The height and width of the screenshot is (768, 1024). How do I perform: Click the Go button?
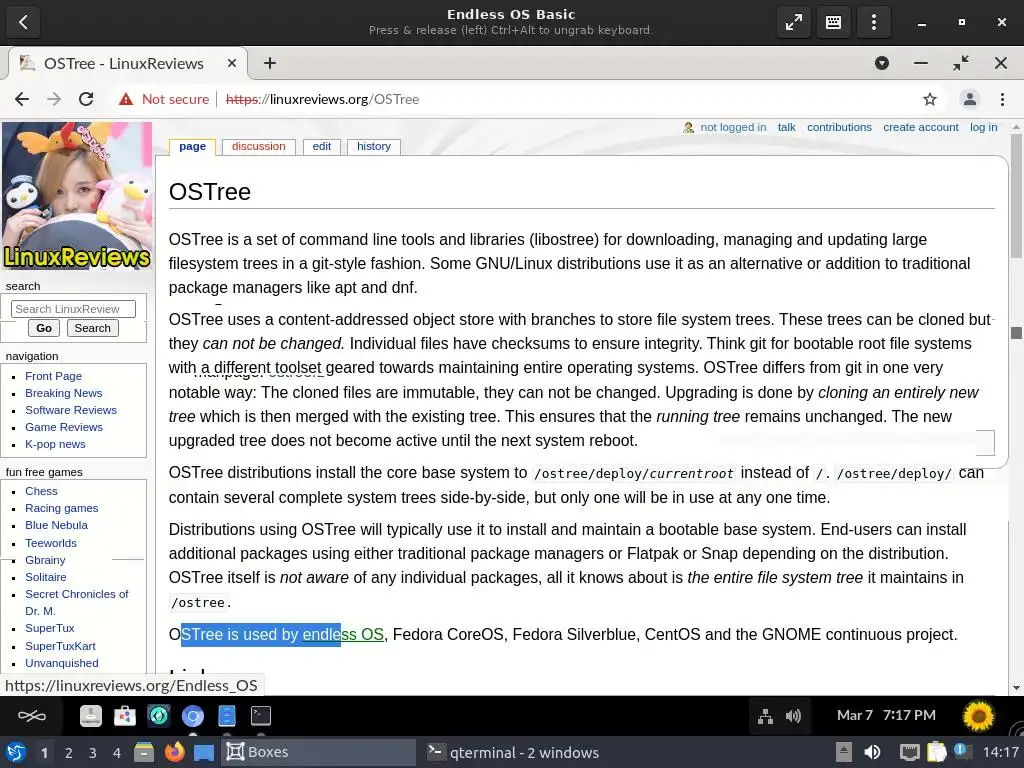(x=44, y=328)
